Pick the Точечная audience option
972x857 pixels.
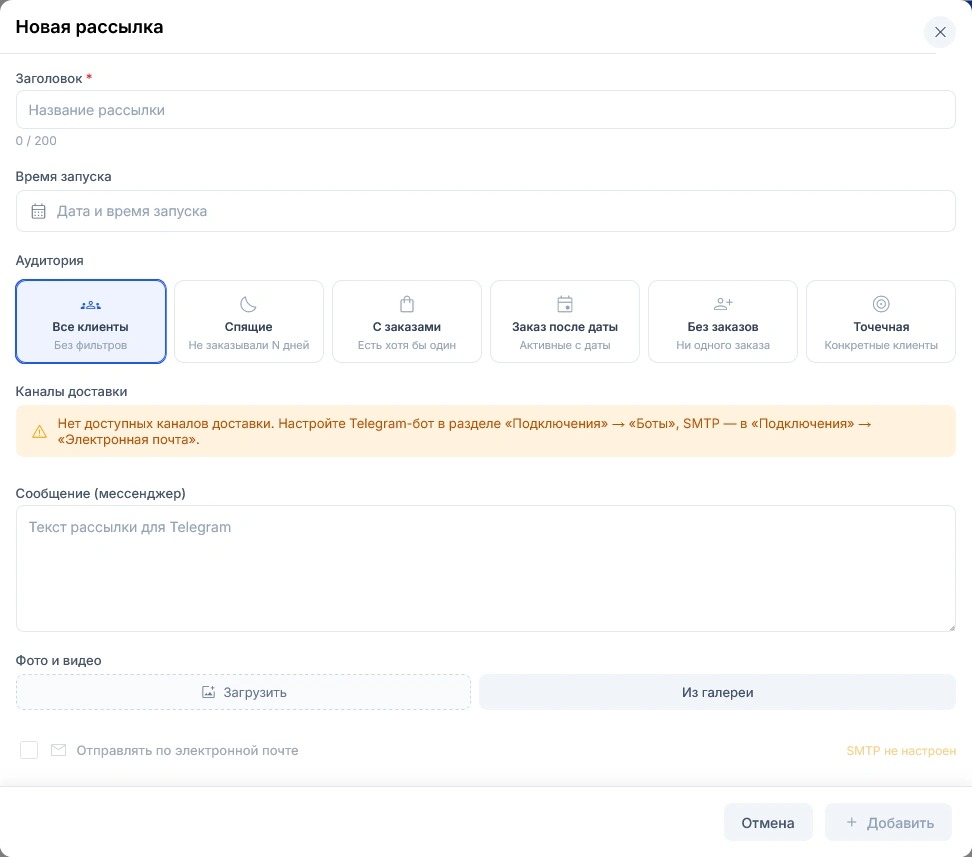pyautogui.click(x=881, y=321)
